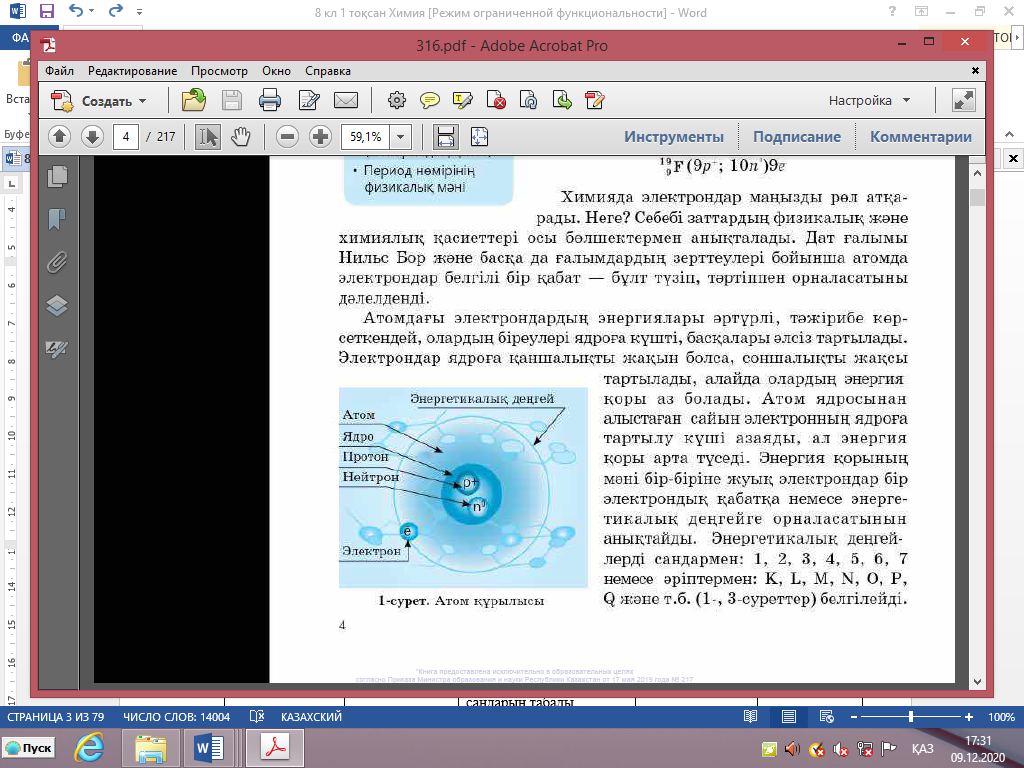The width and height of the screenshot is (1024, 768).
Task: Enable the text selection cursor tool
Action: (x=208, y=137)
